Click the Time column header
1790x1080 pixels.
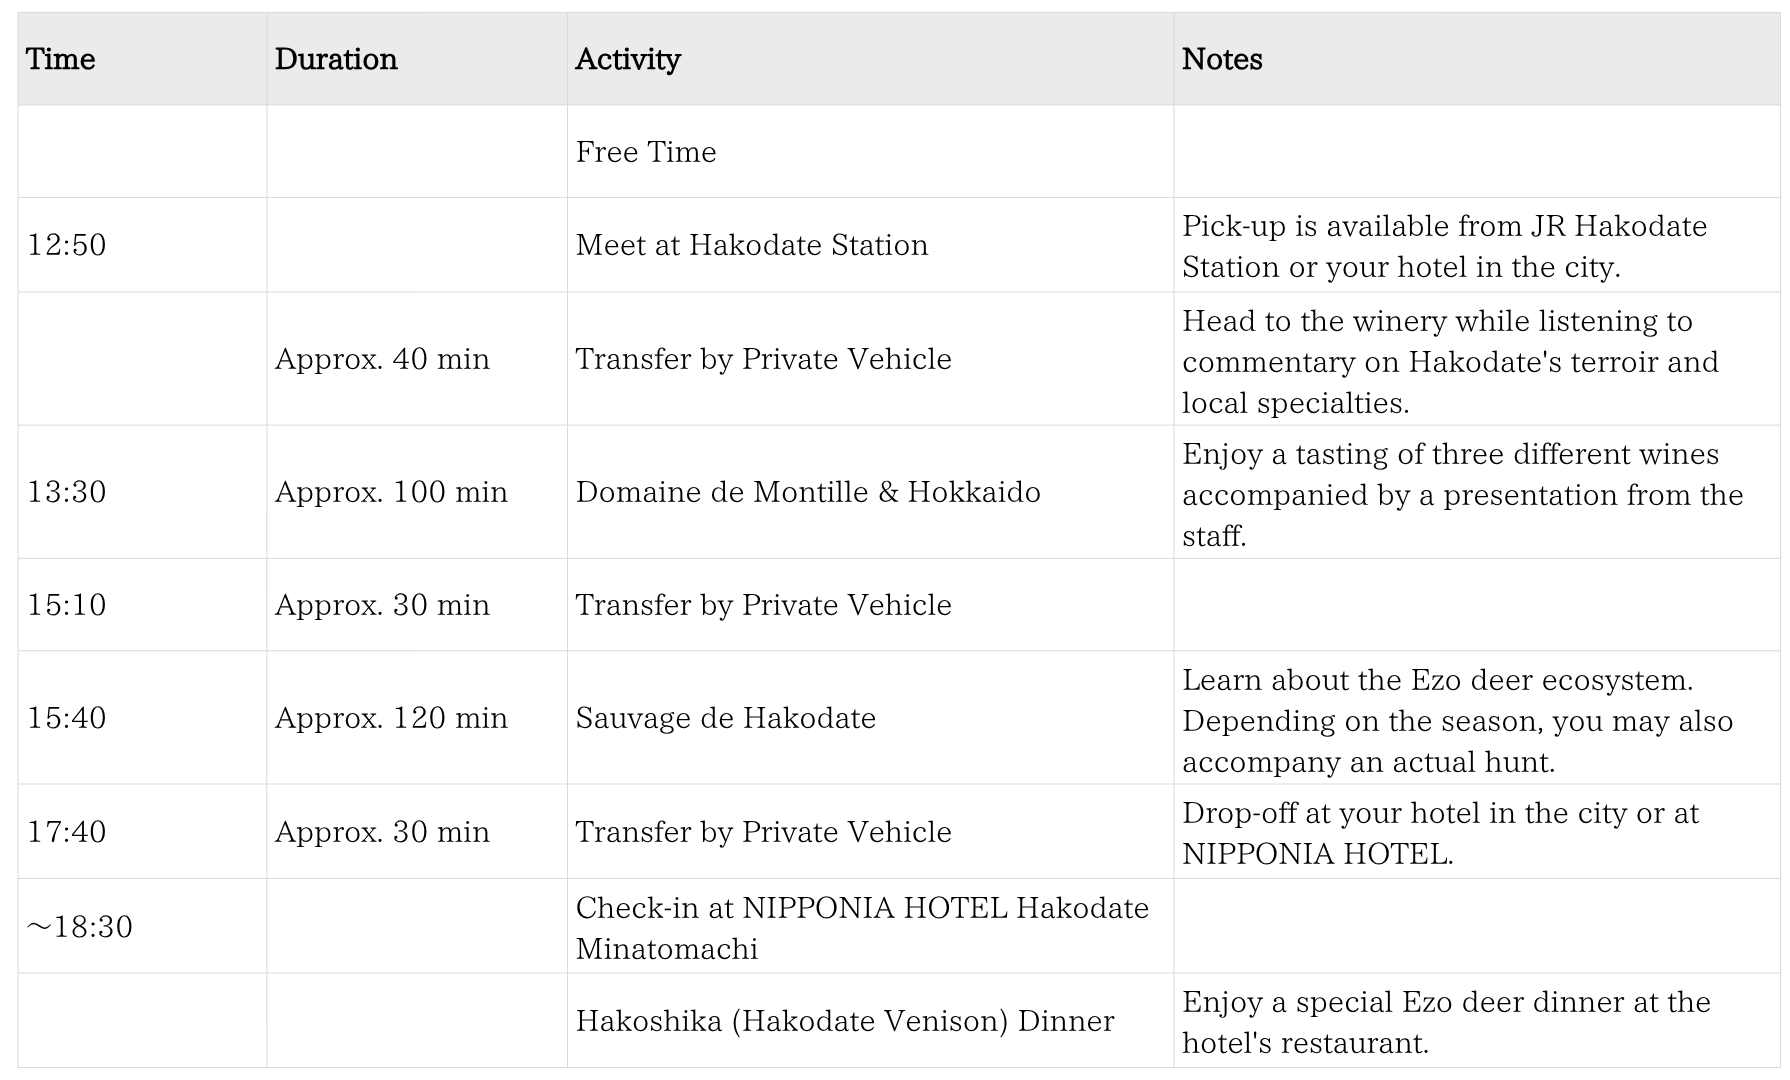(61, 59)
